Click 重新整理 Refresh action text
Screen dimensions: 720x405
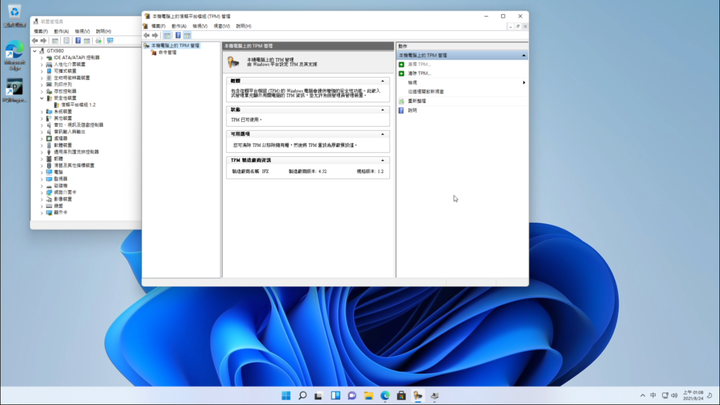point(417,101)
